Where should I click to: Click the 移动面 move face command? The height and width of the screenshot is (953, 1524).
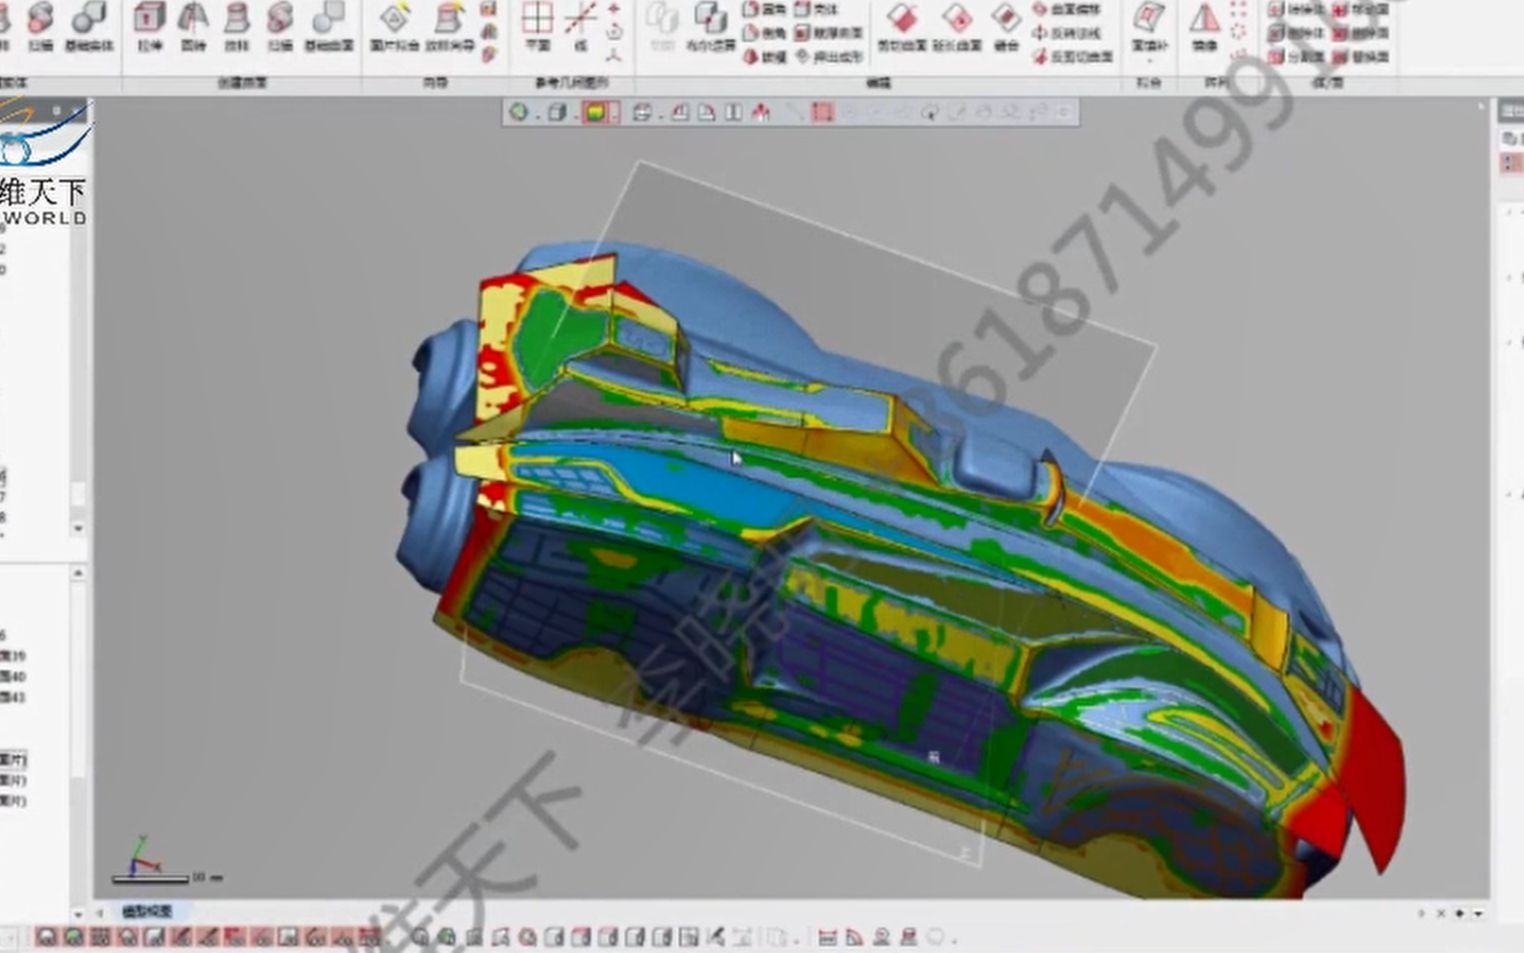click(x=1361, y=9)
